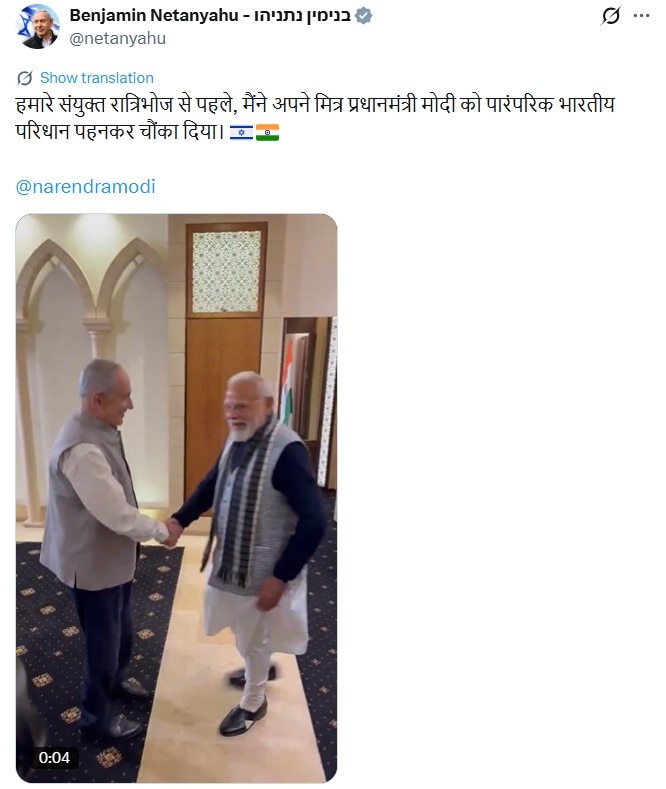Viewport: 666px width, 789px height.
Task: Click the Israel flag emoji
Action: [241, 132]
